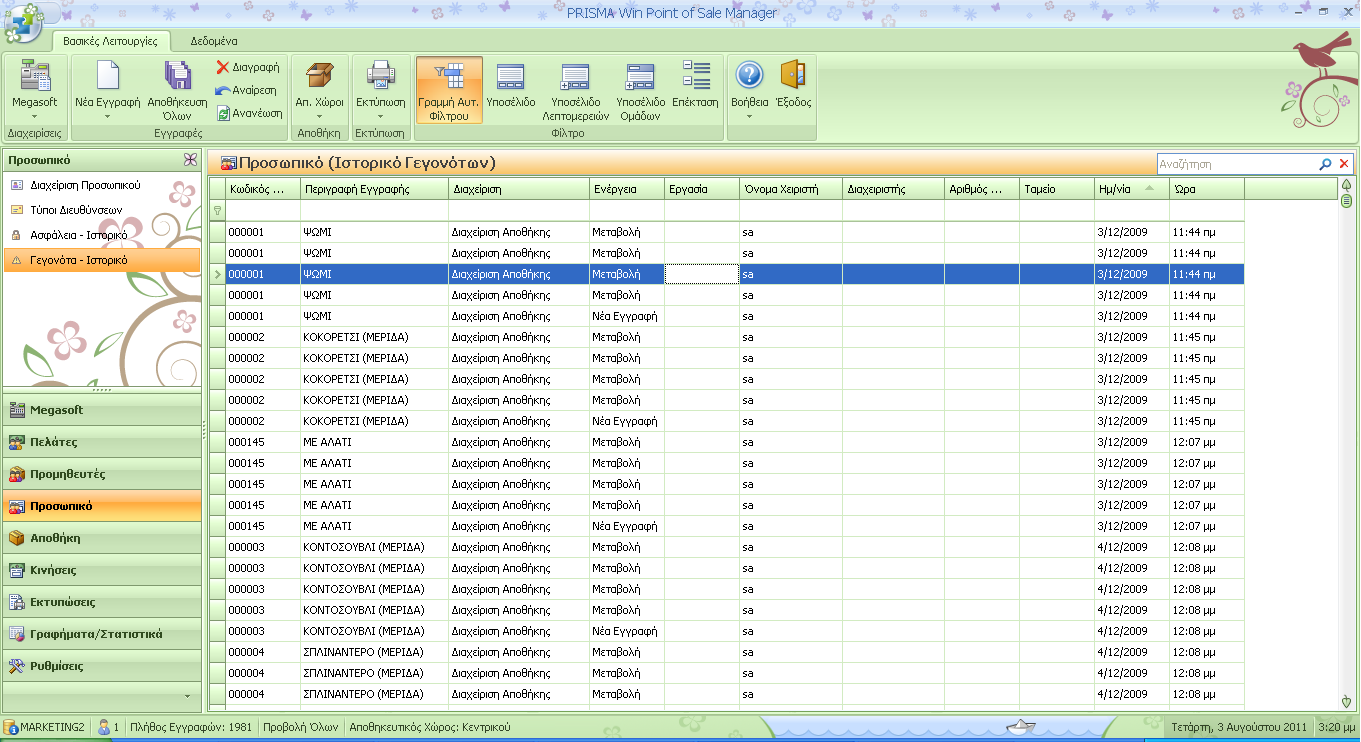Viewport: 1361px width, 742px height.
Task: Open the Πελάτες navigation section
Action: [x=102, y=442]
